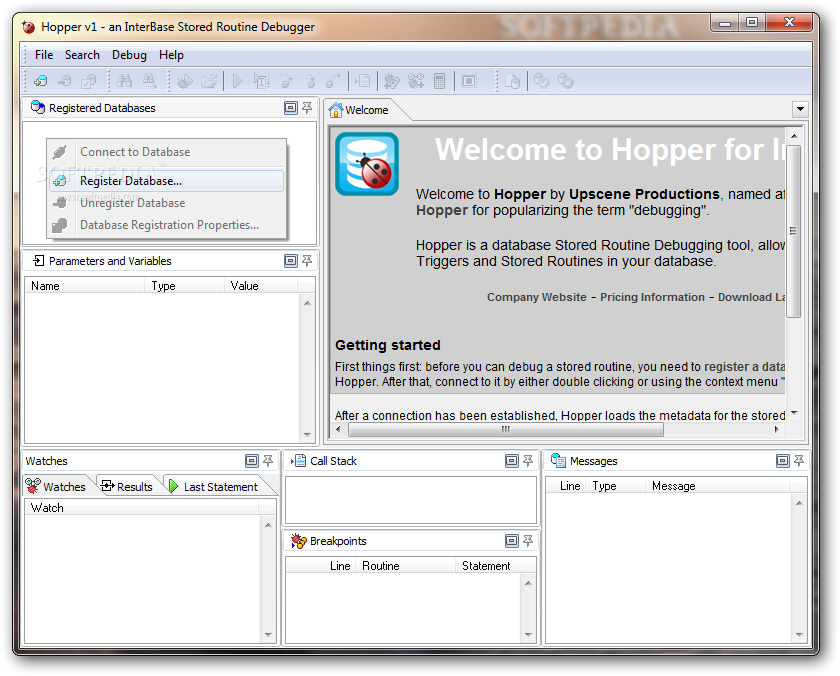This screenshot has height=676, width=840.
Task: Click the Add Watch glasses-bug toolbar icon
Action: (x=416, y=81)
